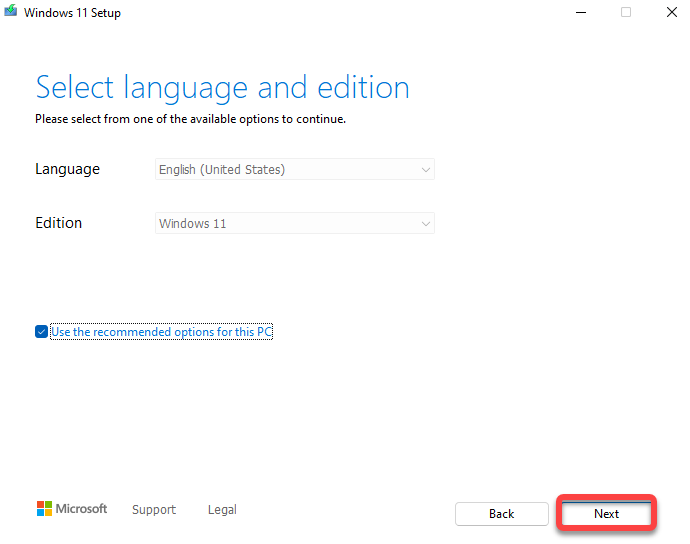Image resolution: width=690 pixels, height=544 pixels.
Task: Open the Edition combo box
Action: pyautogui.click(x=294, y=224)
